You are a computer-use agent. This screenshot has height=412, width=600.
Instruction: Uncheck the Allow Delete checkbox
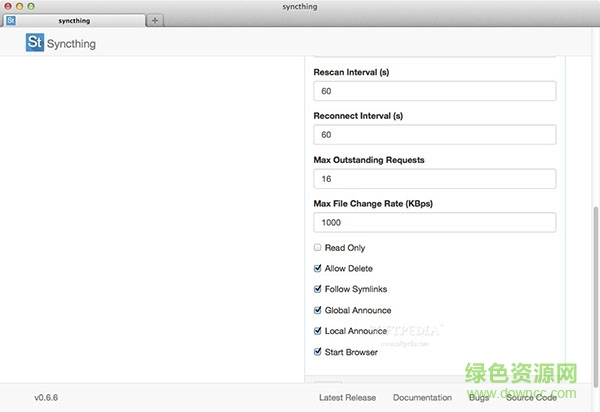317,268
